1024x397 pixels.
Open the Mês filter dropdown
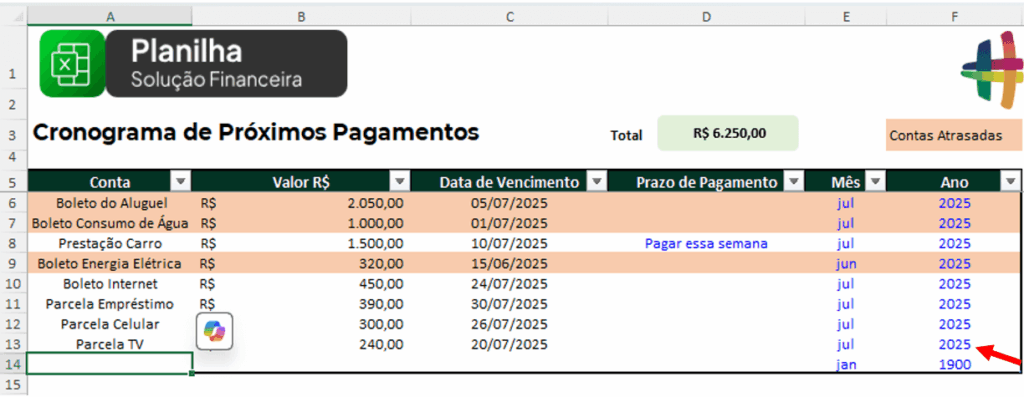click(x=875, y=182)
